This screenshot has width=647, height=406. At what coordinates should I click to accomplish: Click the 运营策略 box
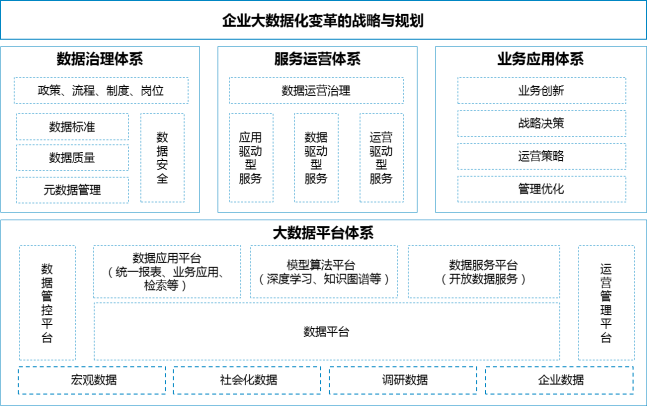541,156
